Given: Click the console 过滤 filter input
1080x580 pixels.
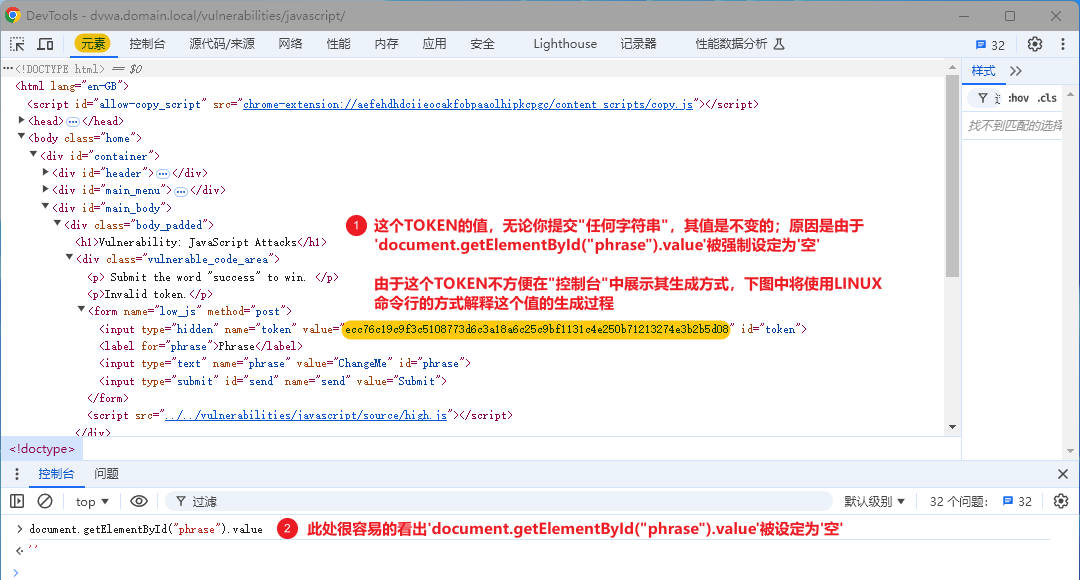Looking at the screenshot, I should (500, 501).
